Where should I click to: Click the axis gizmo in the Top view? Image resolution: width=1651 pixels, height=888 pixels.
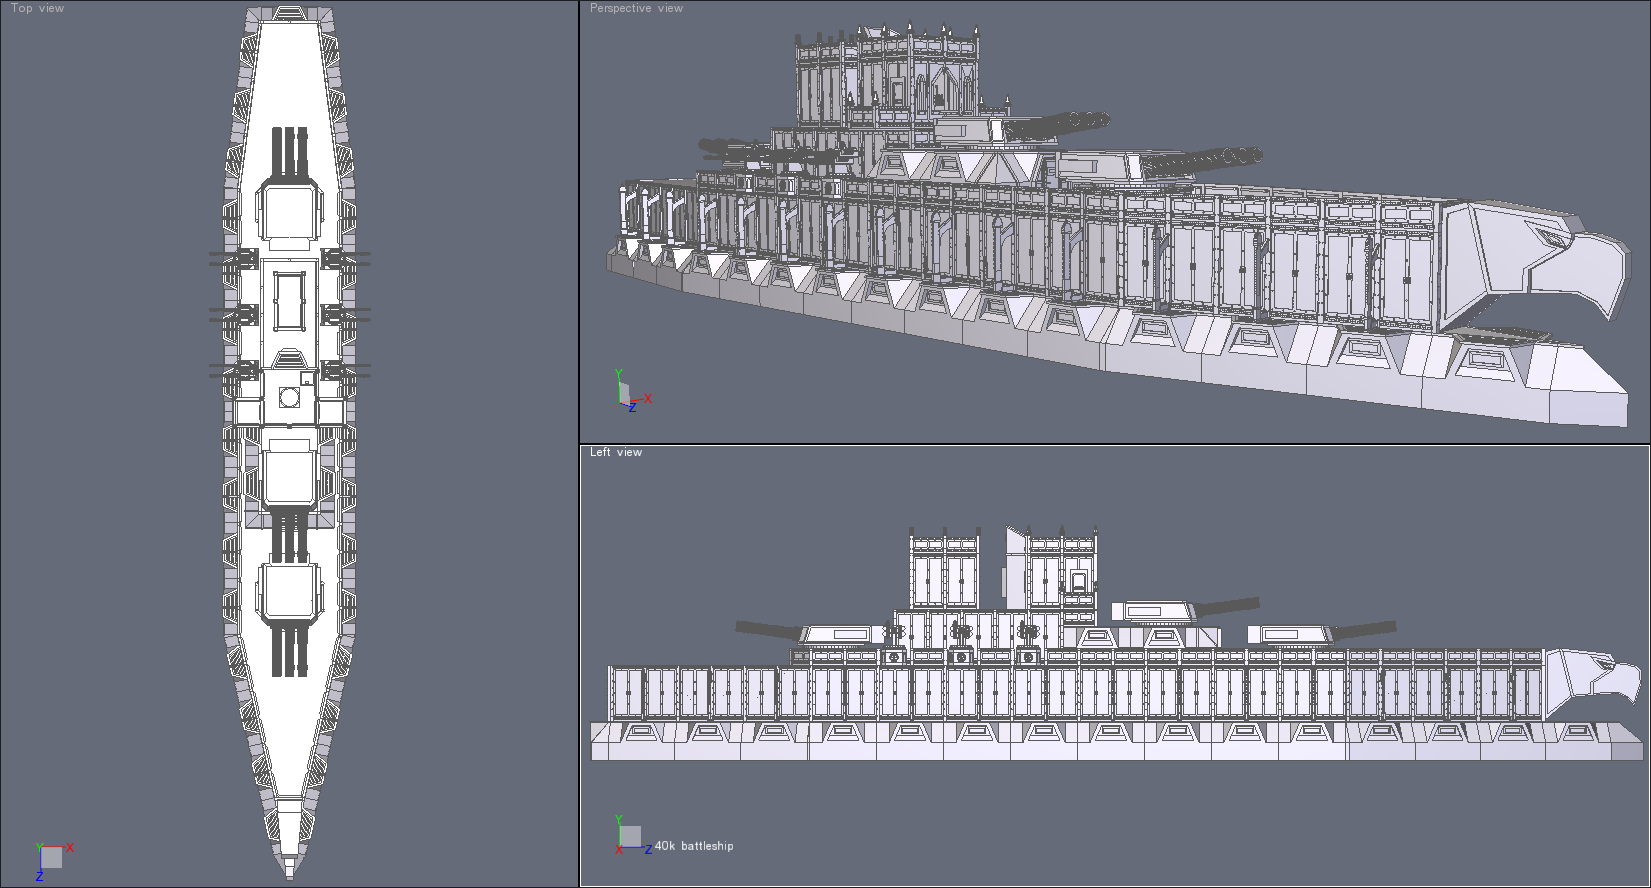pos(53,861)
